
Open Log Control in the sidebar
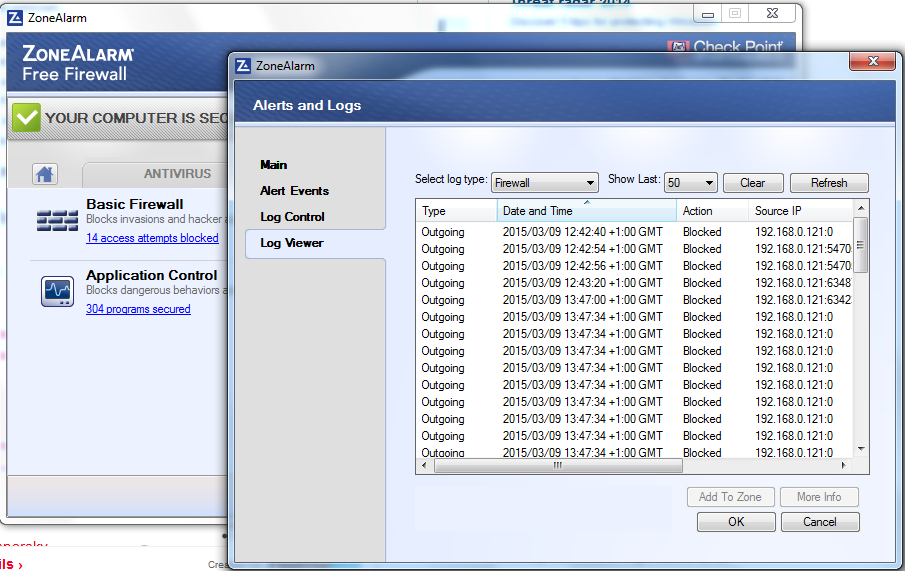292,217
